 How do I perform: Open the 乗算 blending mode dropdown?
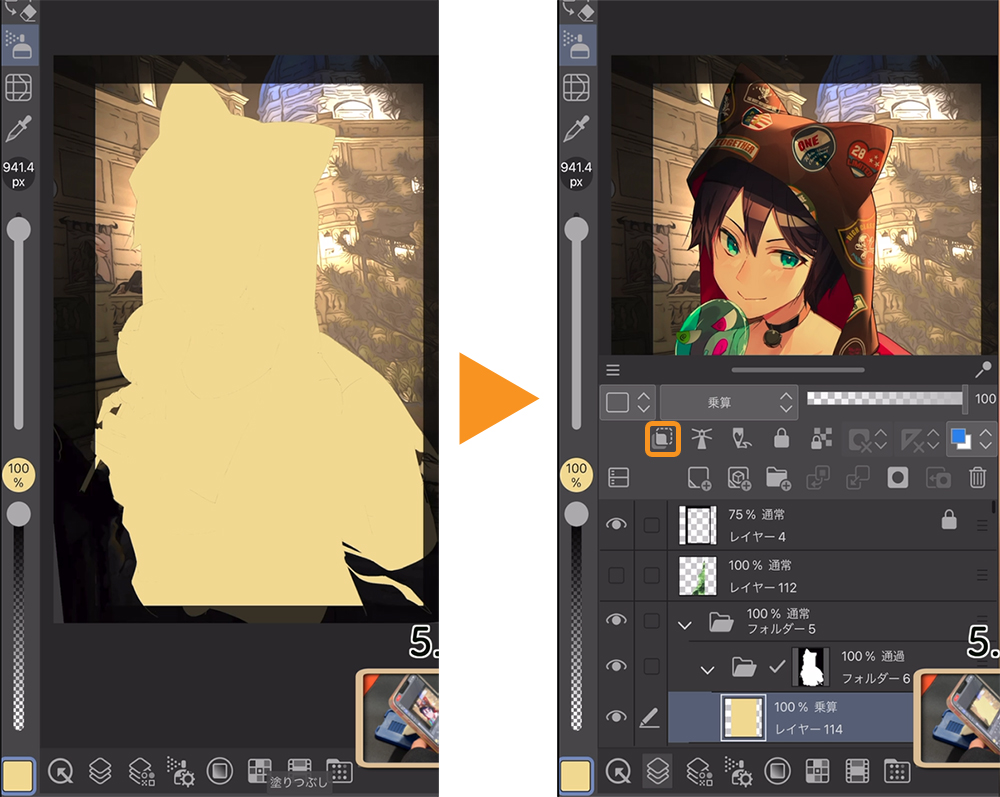pyautogui.click(x=728, y=402)
